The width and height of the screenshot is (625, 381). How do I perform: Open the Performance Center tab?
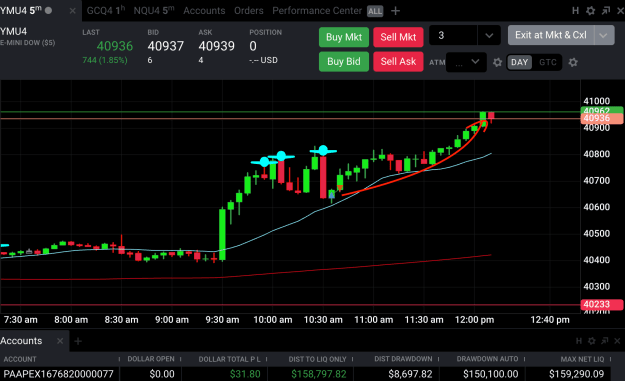coord(317,11)
